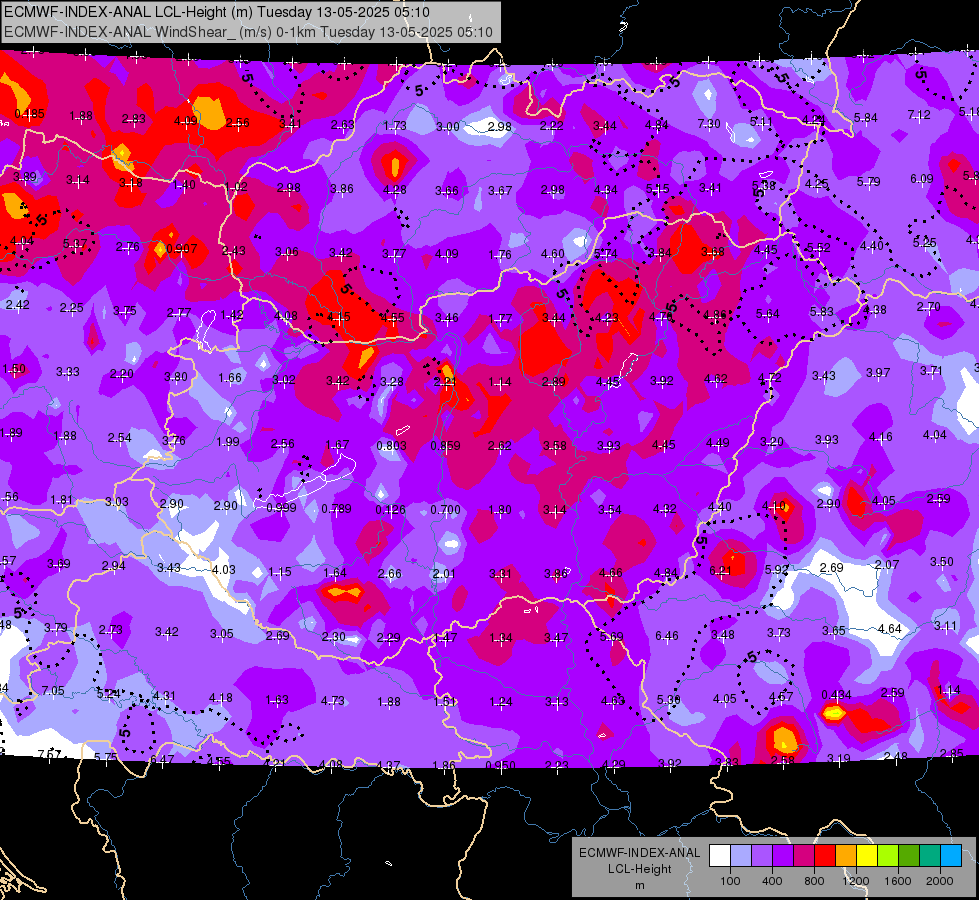Click the legend tick label '1600'
The image size is (979, 900).
pos(898,881)
